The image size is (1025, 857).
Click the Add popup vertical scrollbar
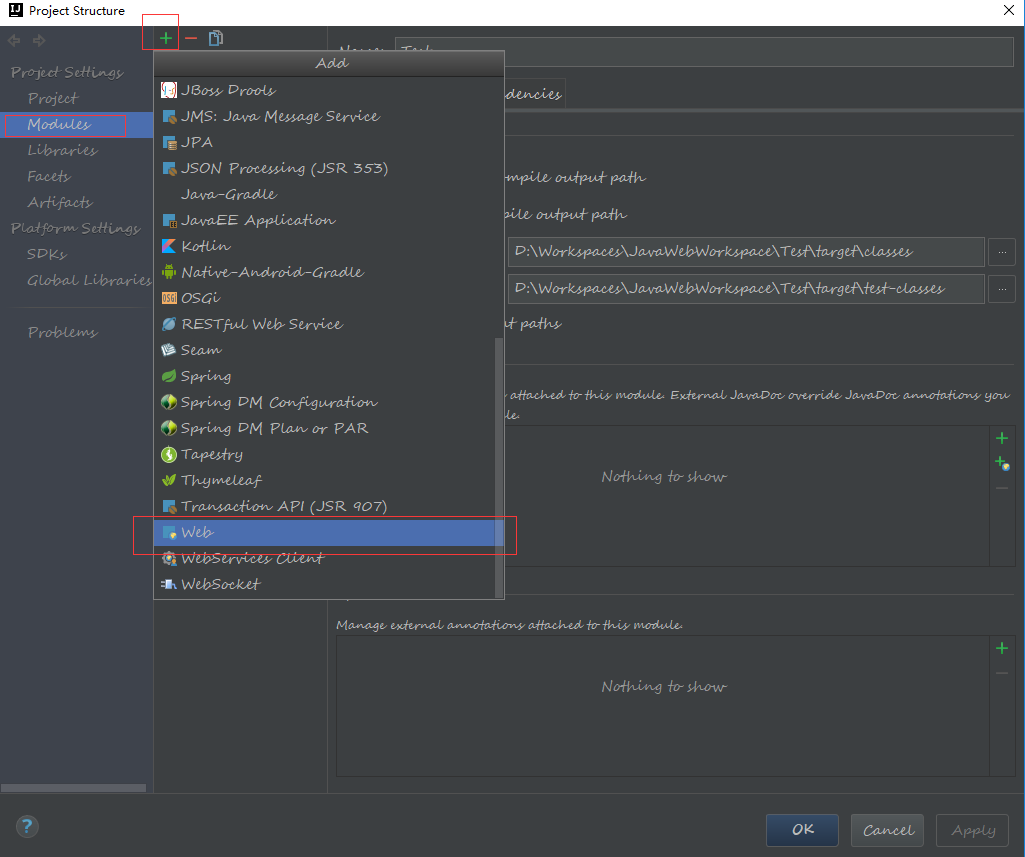pyautogui.click(x=499, y=467)
